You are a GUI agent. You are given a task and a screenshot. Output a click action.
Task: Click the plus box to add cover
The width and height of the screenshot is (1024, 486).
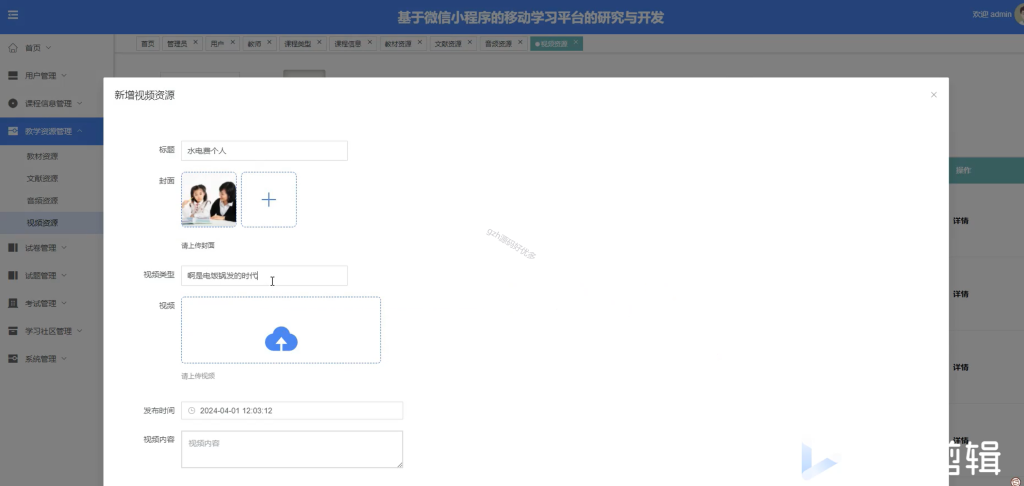(269, 200)
